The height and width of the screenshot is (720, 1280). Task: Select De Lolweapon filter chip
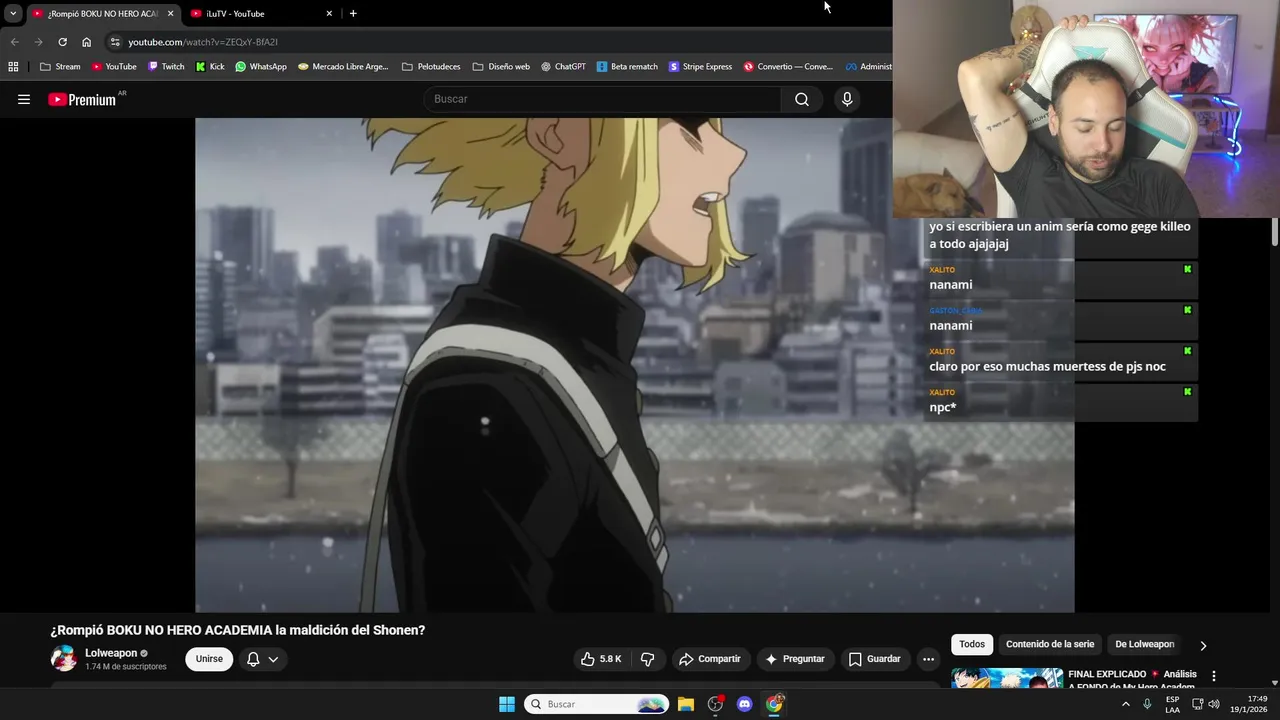(1145, 644)
